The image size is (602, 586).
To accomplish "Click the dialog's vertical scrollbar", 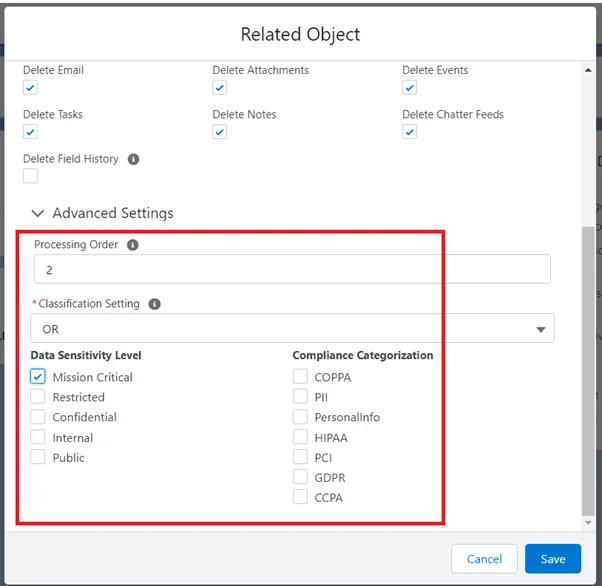I will tap(587, 370).
